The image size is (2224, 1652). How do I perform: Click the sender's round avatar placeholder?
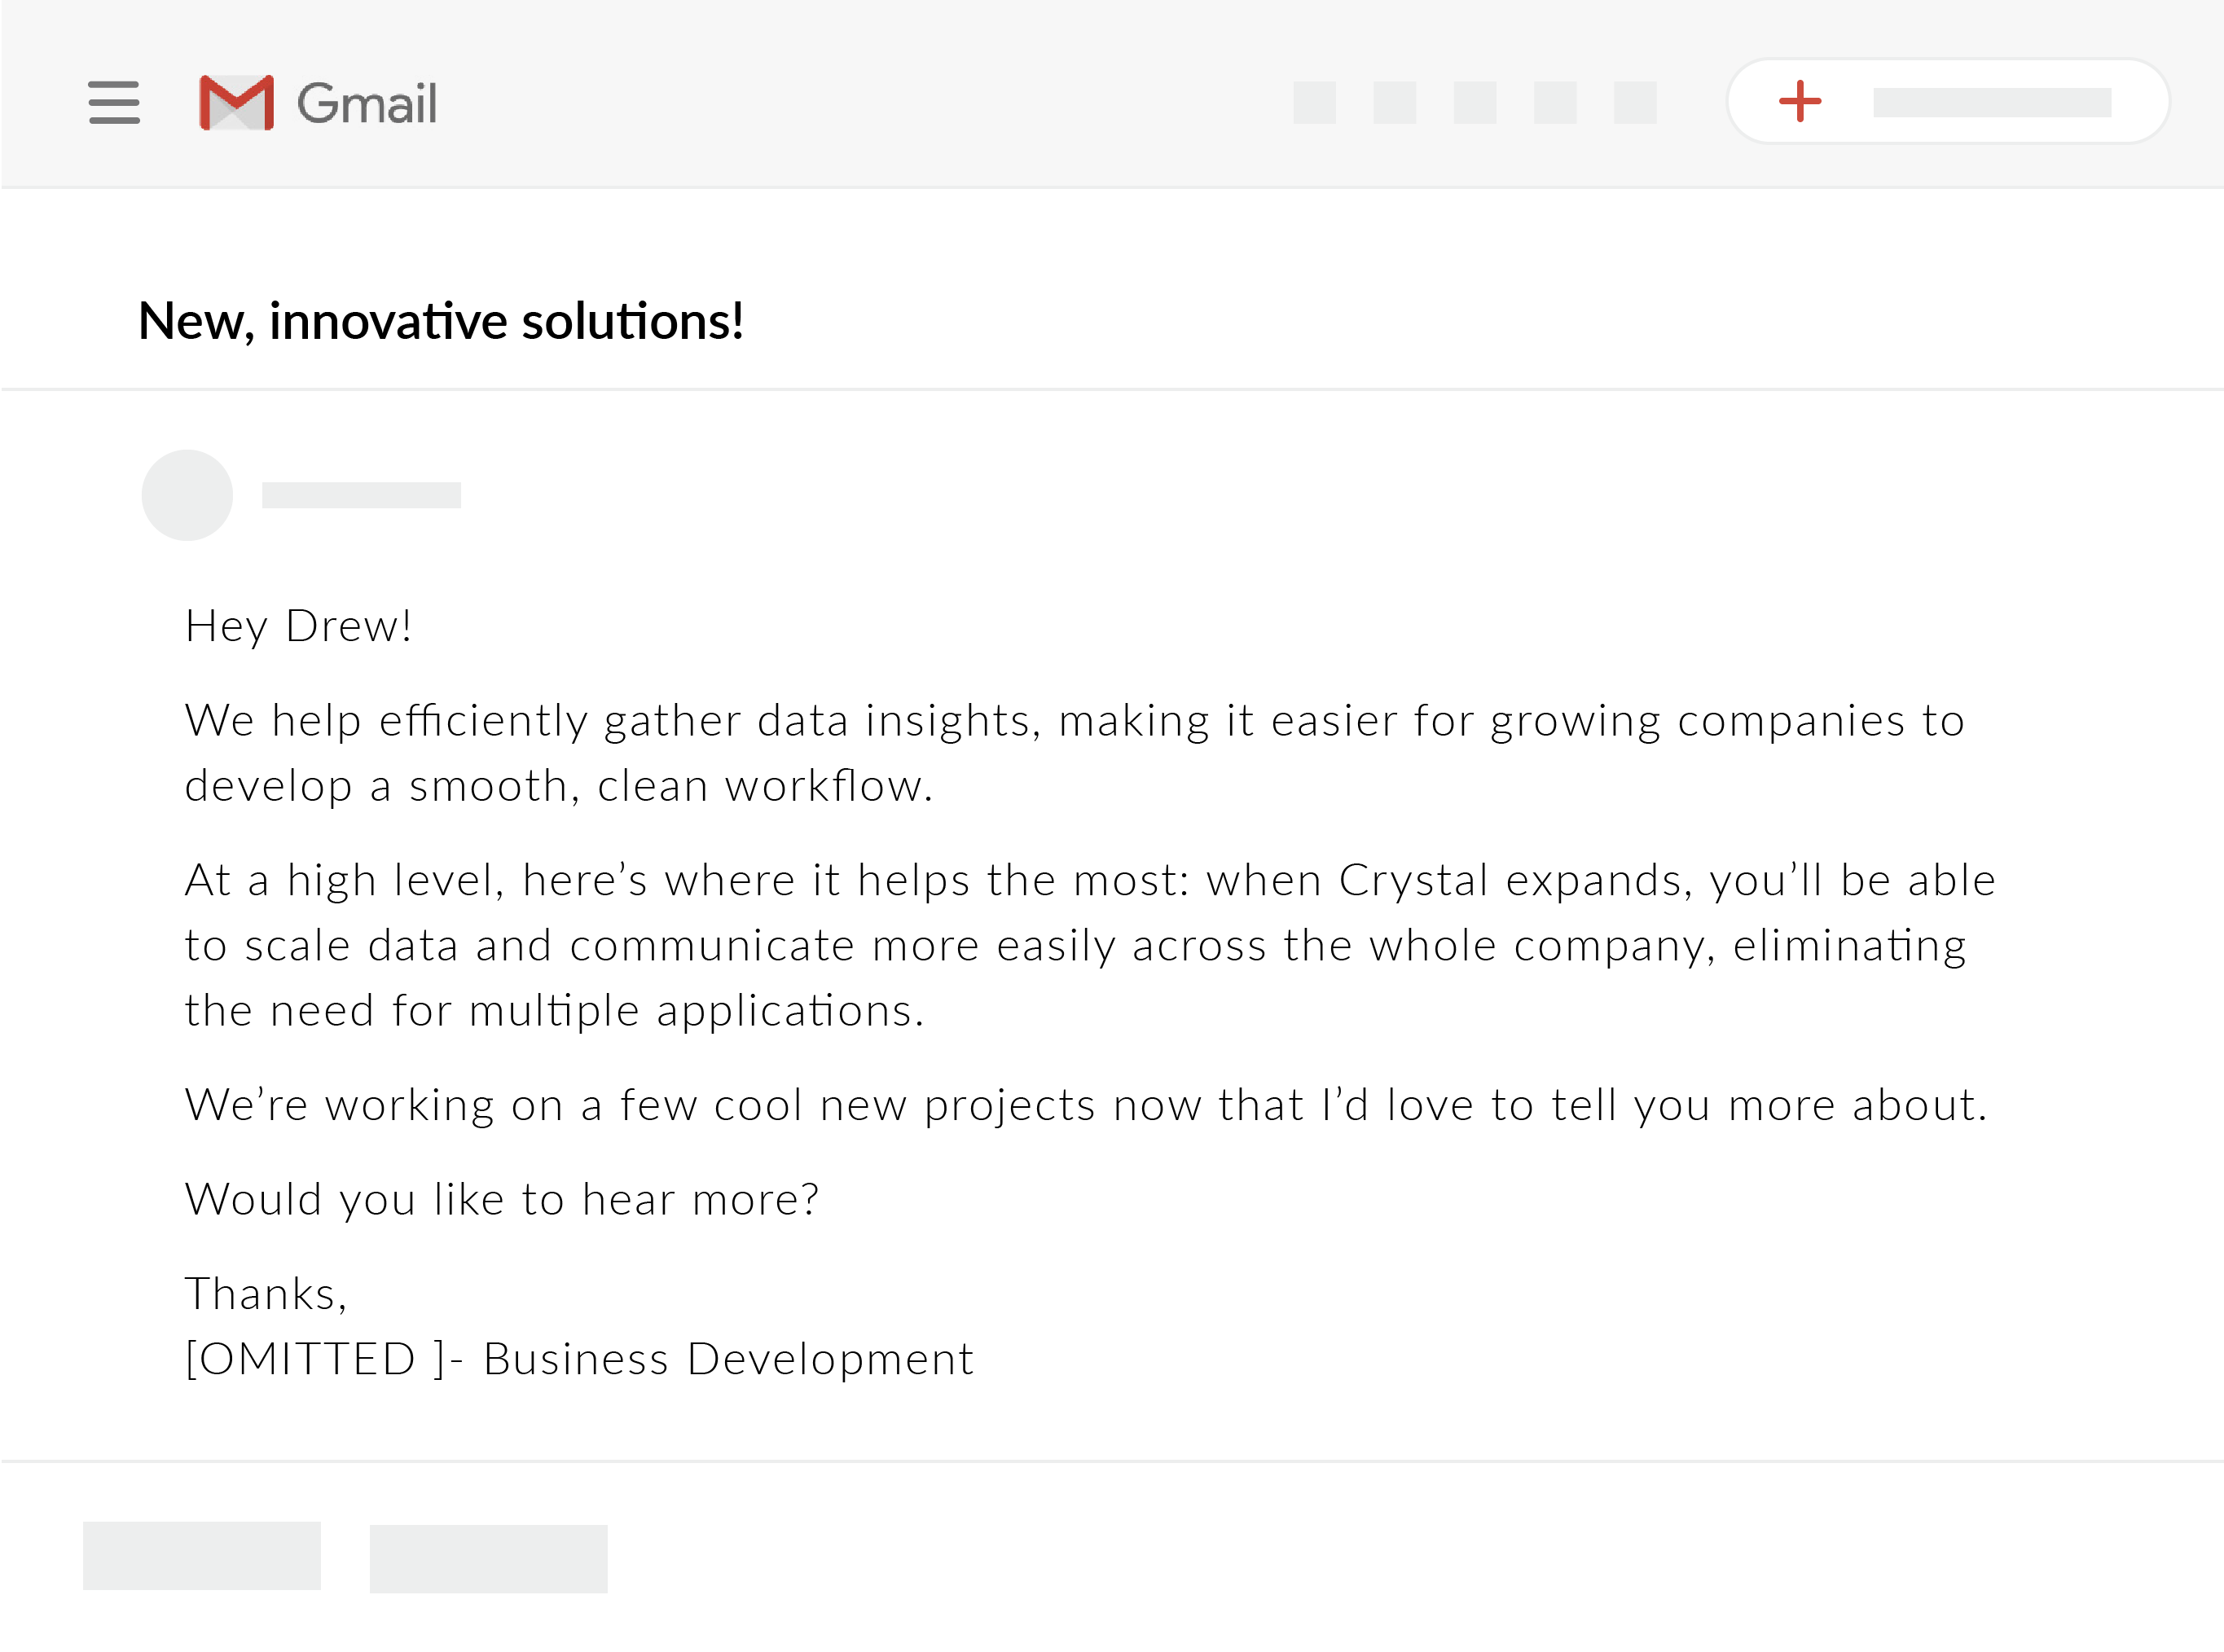pos(187,495)
